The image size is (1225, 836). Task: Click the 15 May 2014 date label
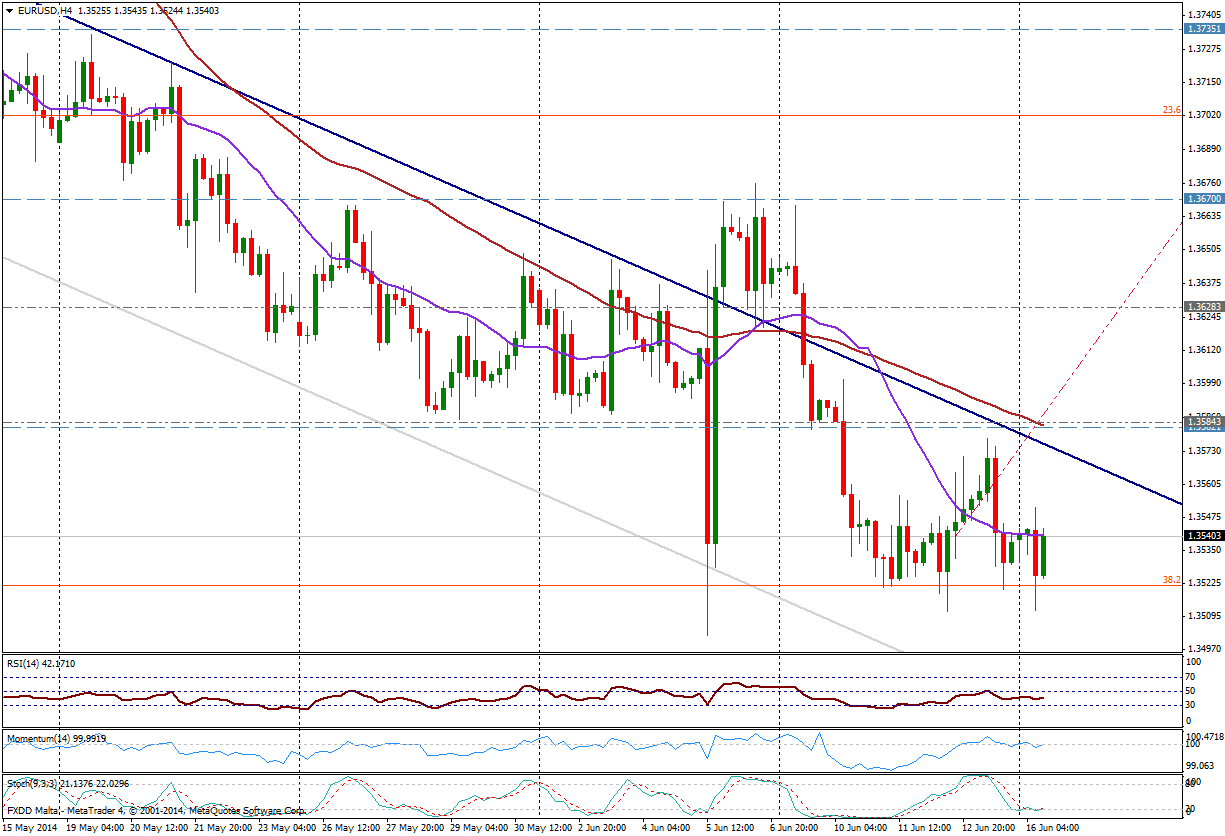[x=30, y=828]
